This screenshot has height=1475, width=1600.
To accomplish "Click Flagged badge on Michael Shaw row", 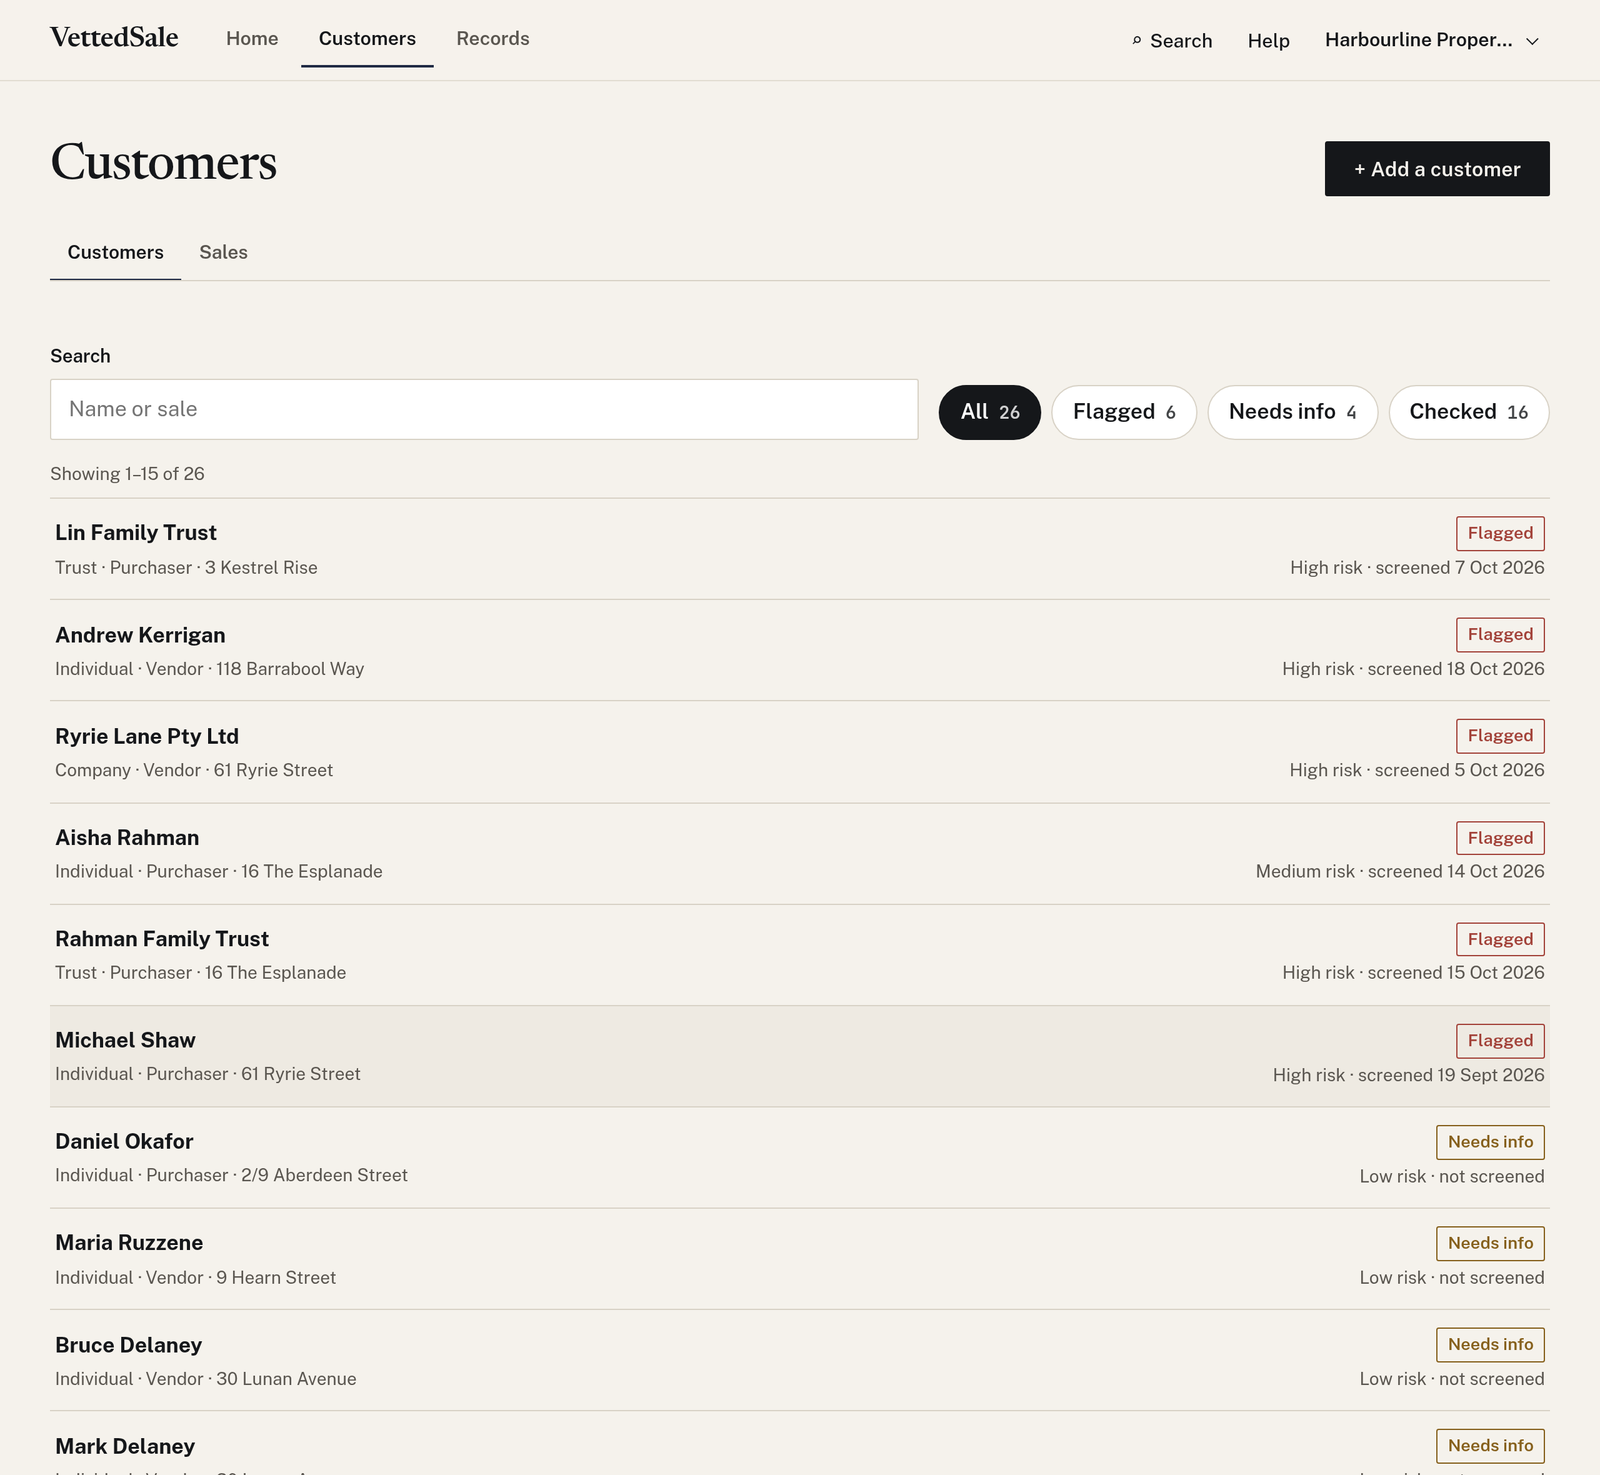I will pyautogui.click(x=1500, y=1041).
